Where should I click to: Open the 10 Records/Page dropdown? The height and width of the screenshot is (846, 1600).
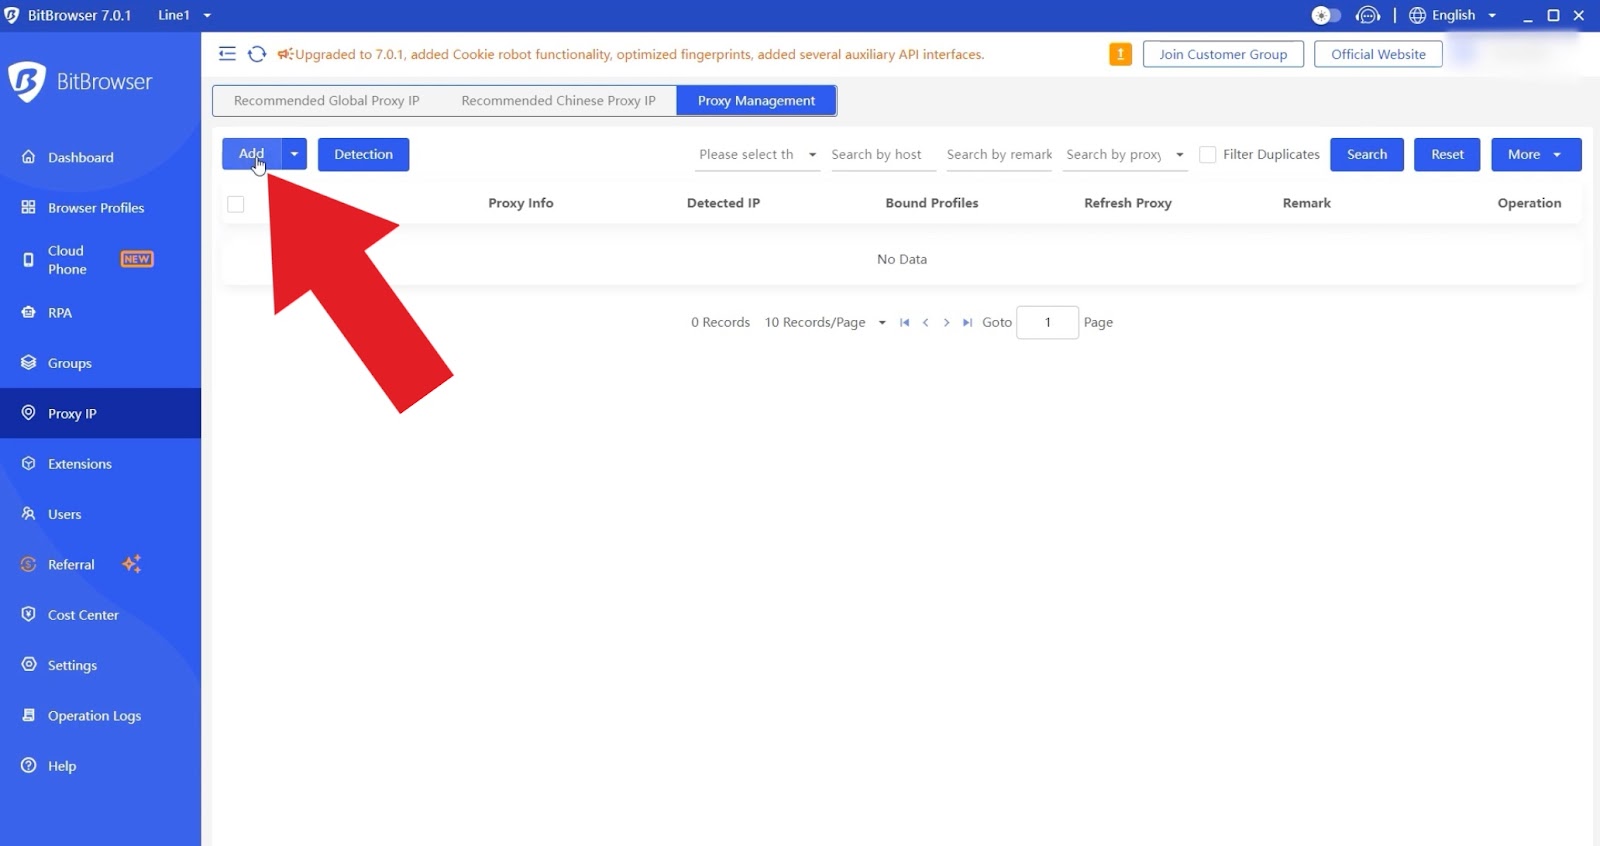[825, 322]
